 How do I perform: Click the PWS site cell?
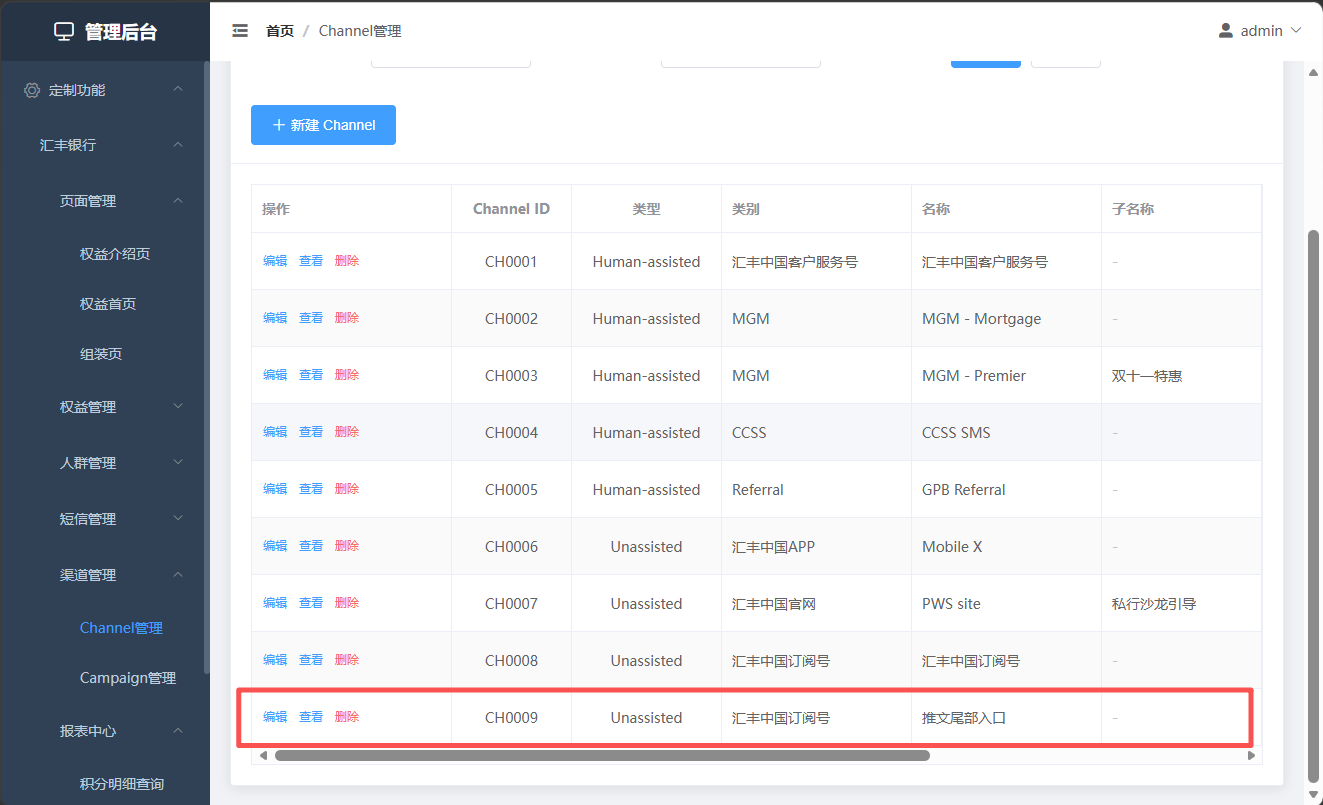coord(1006,604)
